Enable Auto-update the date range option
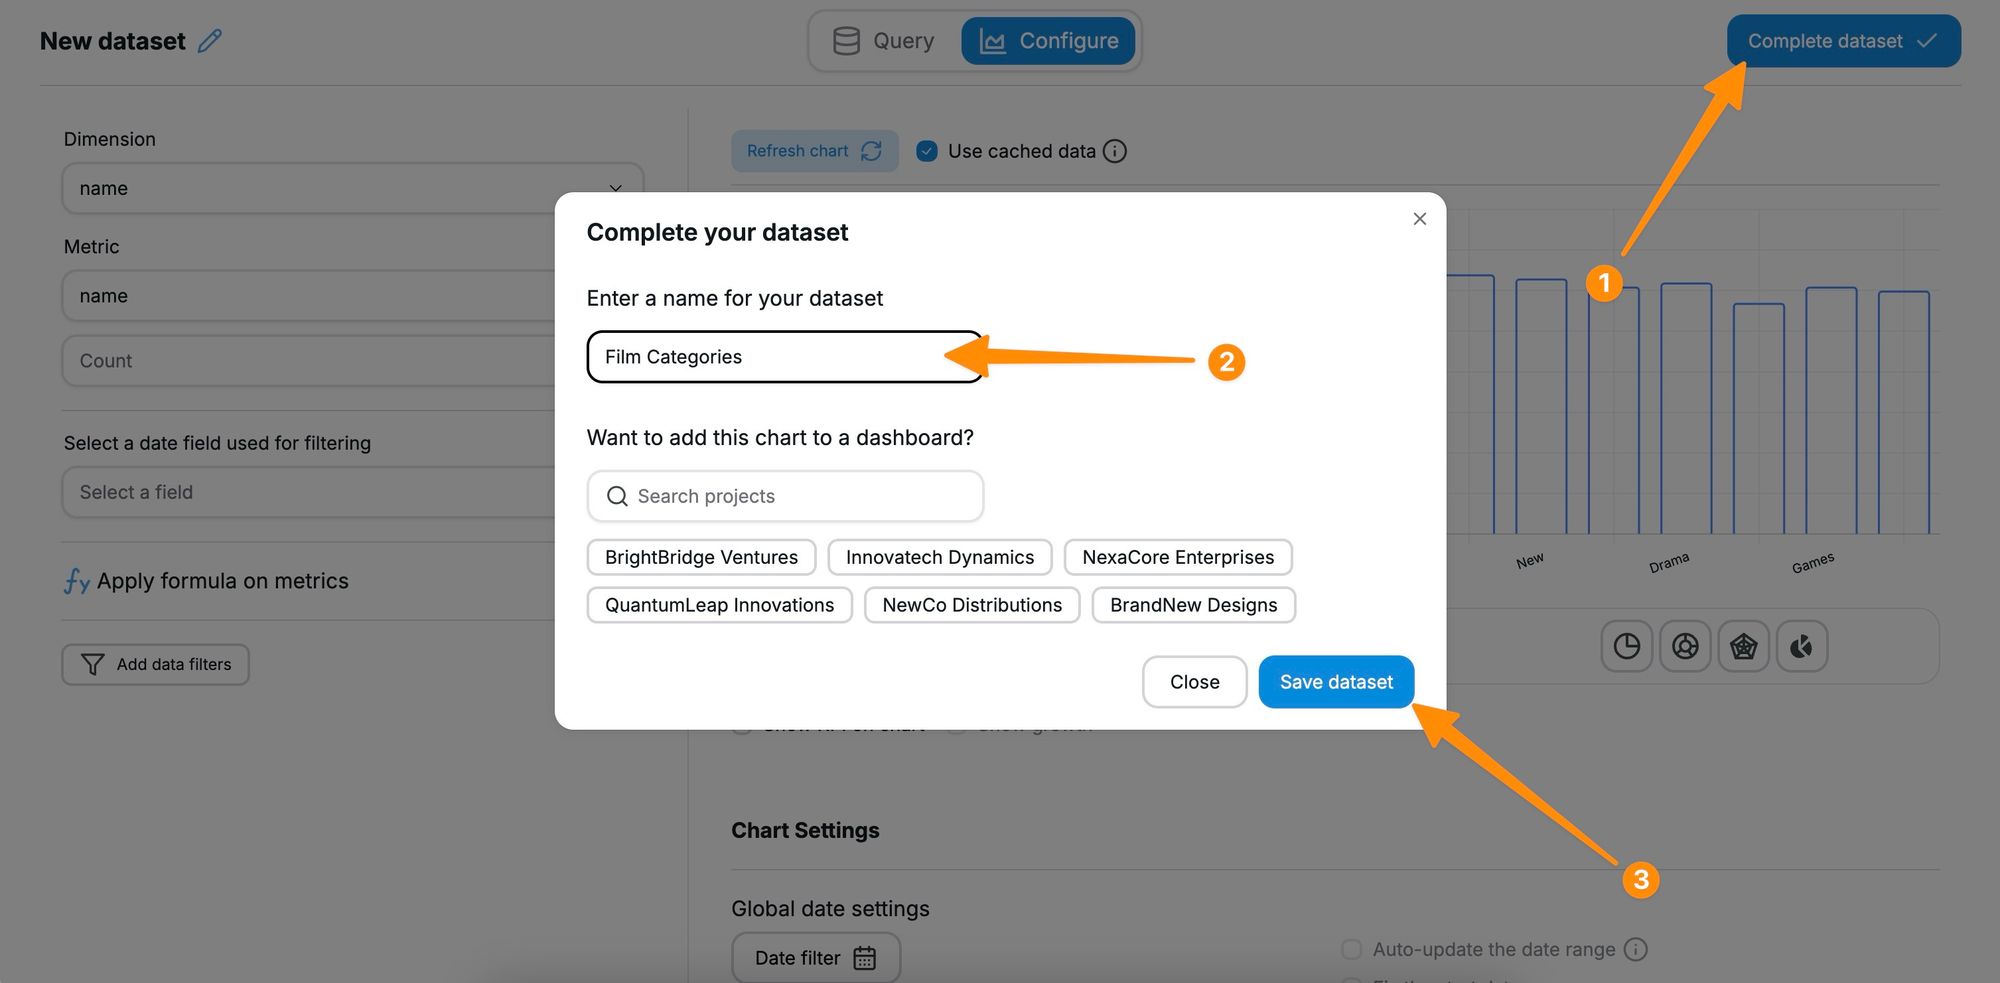2000x983 pixels. click(x=1351, y=949)
